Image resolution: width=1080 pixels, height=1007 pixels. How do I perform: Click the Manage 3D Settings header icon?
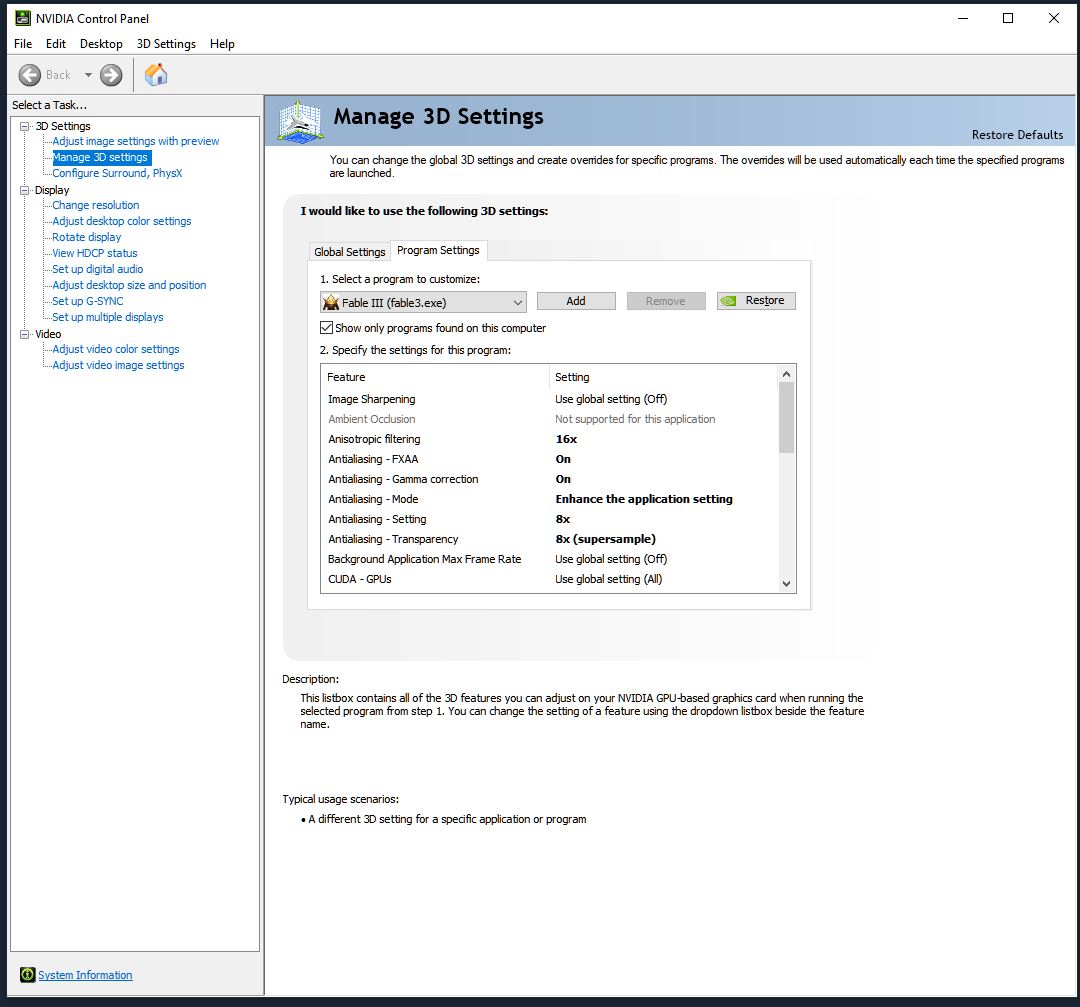[300, 122]
